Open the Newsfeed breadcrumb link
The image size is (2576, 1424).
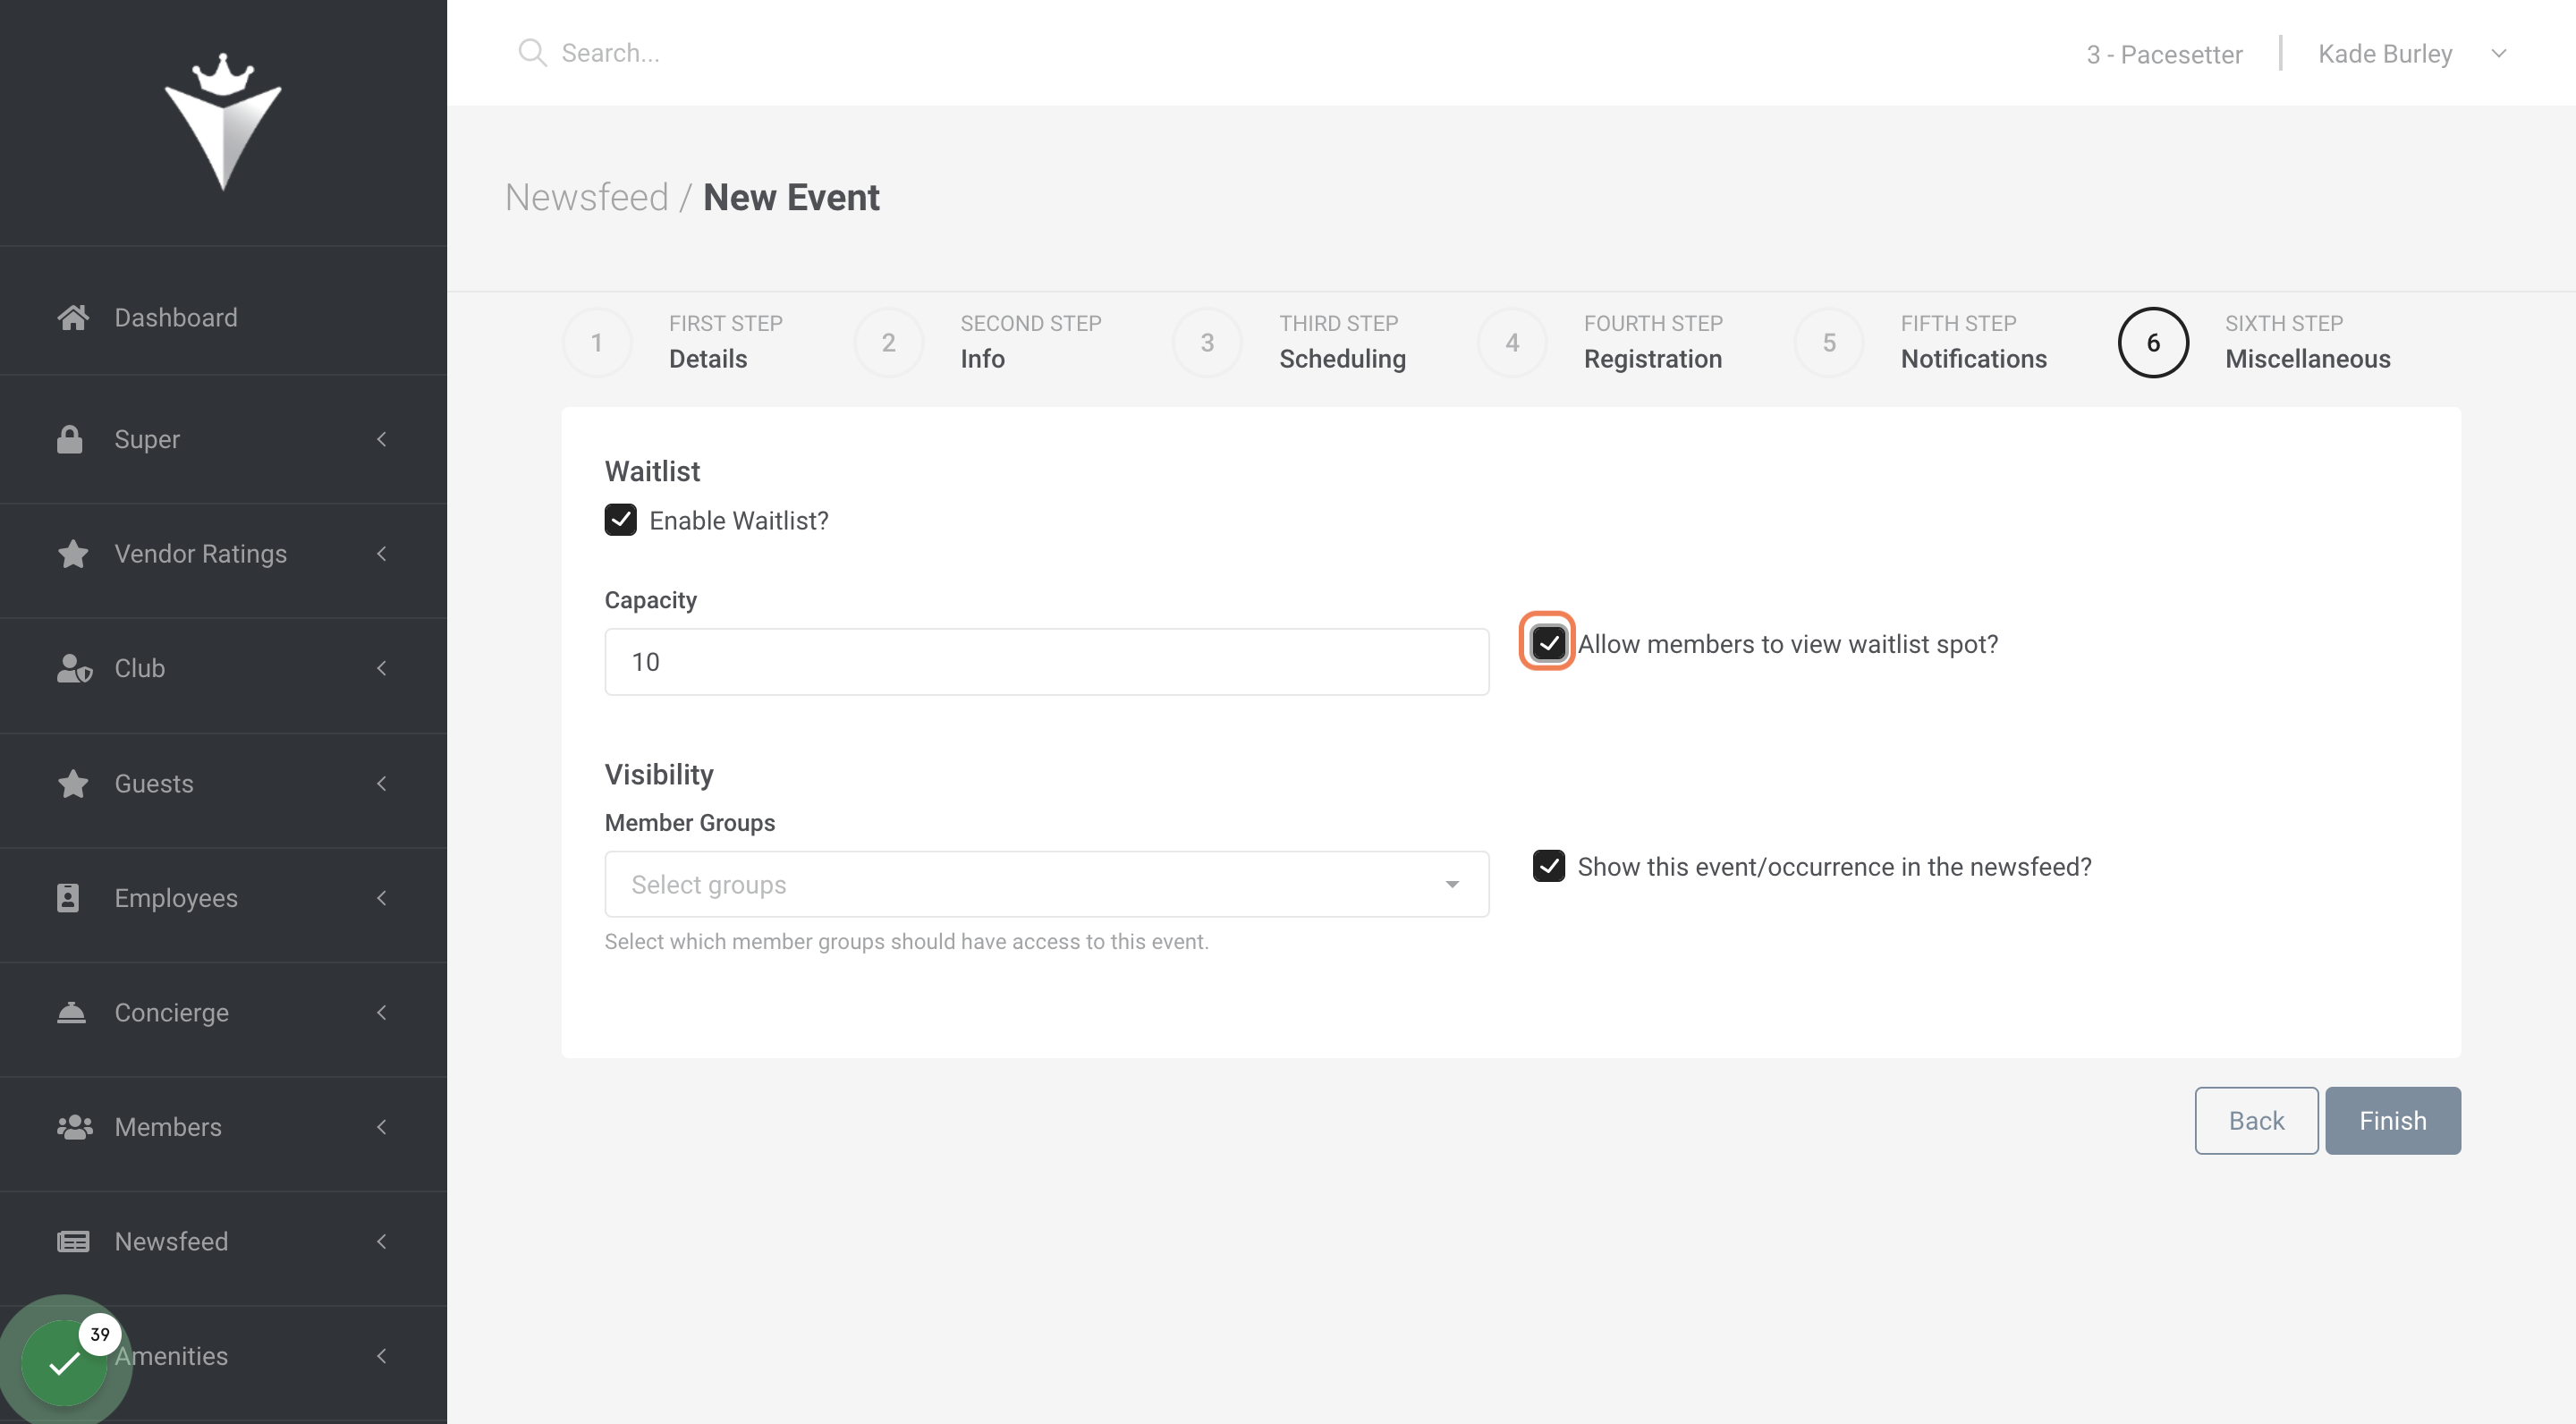pyautogui.click(x=586, y=197)
